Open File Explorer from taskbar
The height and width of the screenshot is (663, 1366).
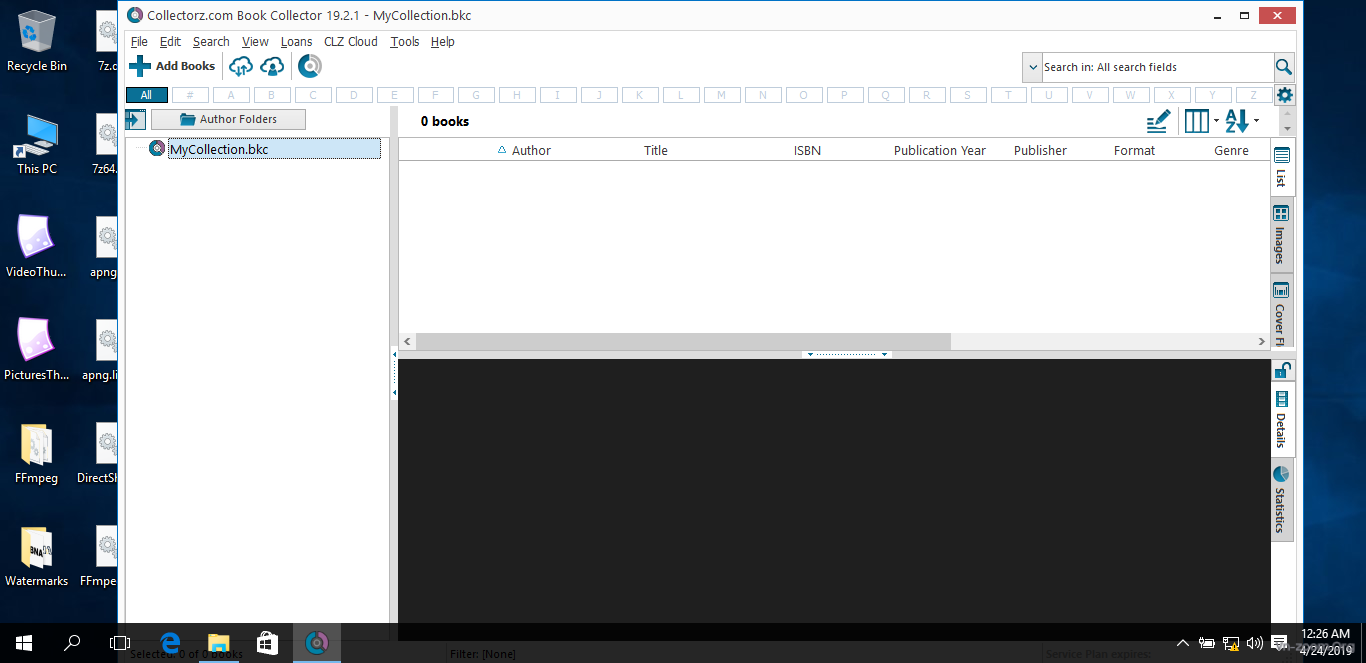click(219, 643)
